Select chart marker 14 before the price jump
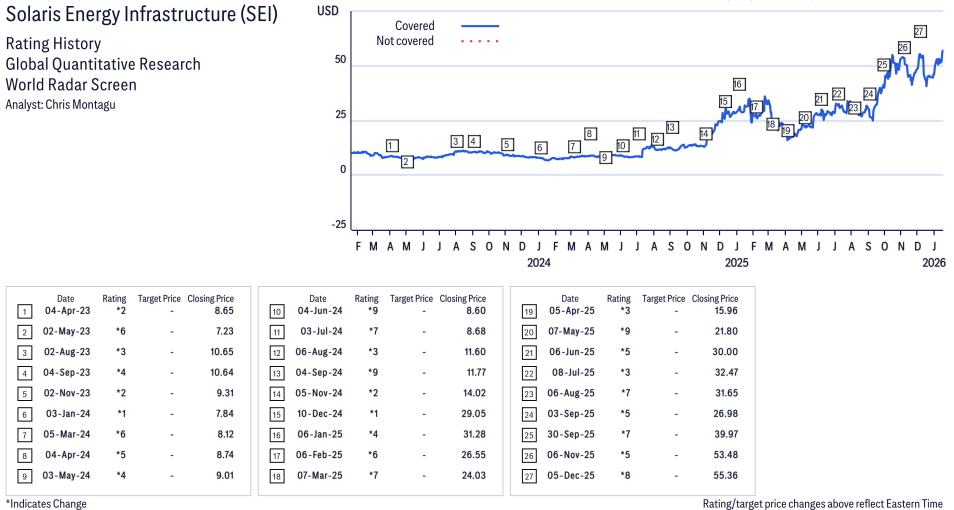 (x=705, y=134)
